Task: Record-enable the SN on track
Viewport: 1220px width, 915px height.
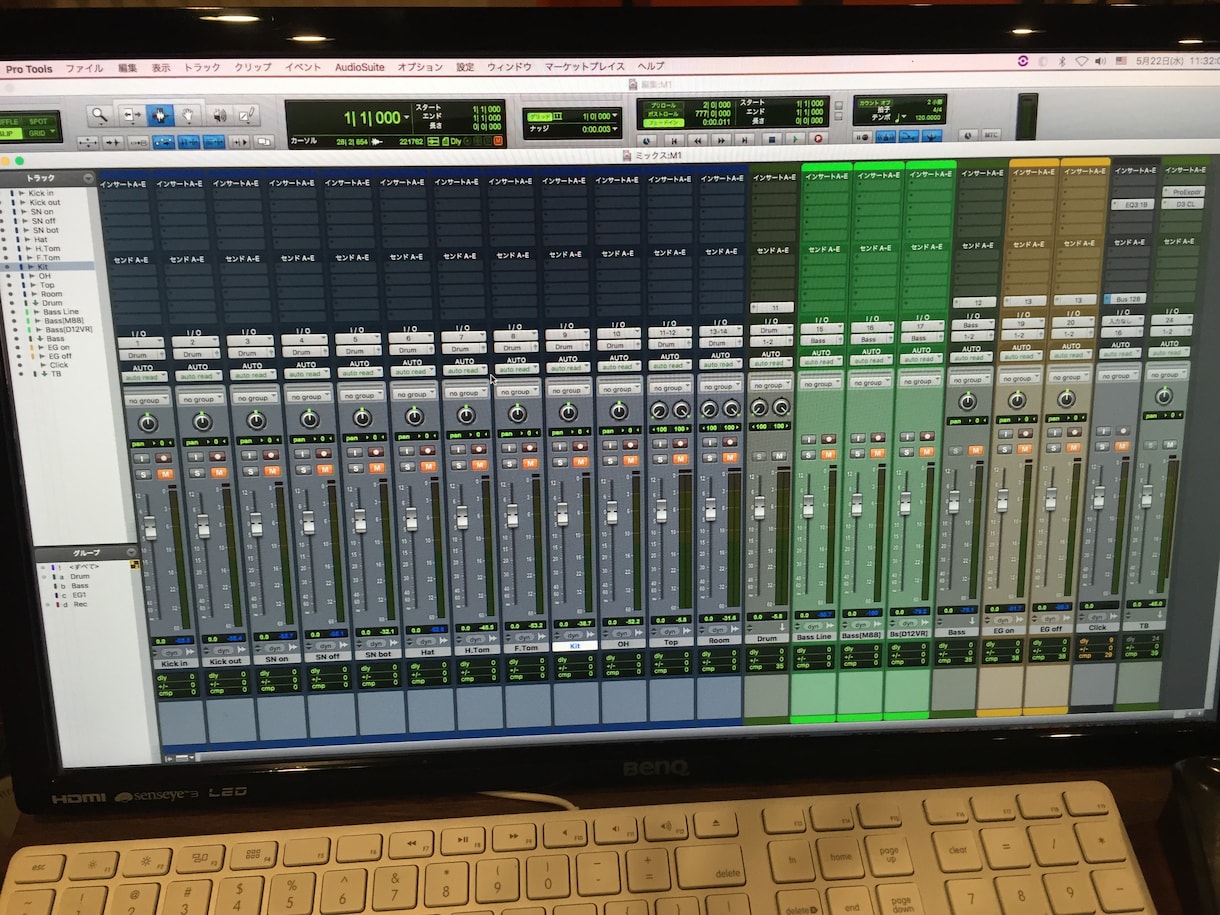Action: (270, 454)
